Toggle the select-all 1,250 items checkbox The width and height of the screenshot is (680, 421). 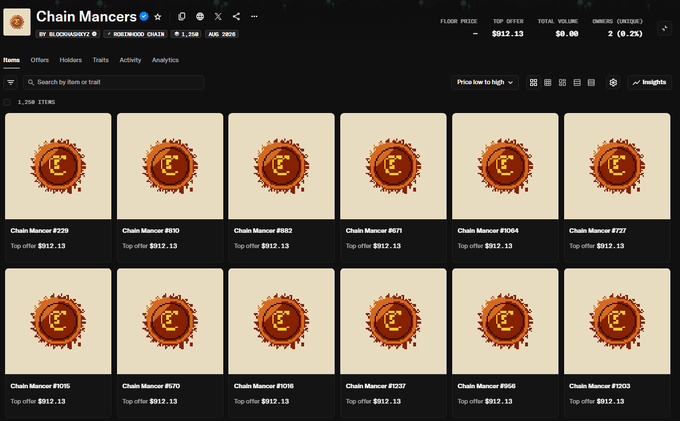click(7, 102)
